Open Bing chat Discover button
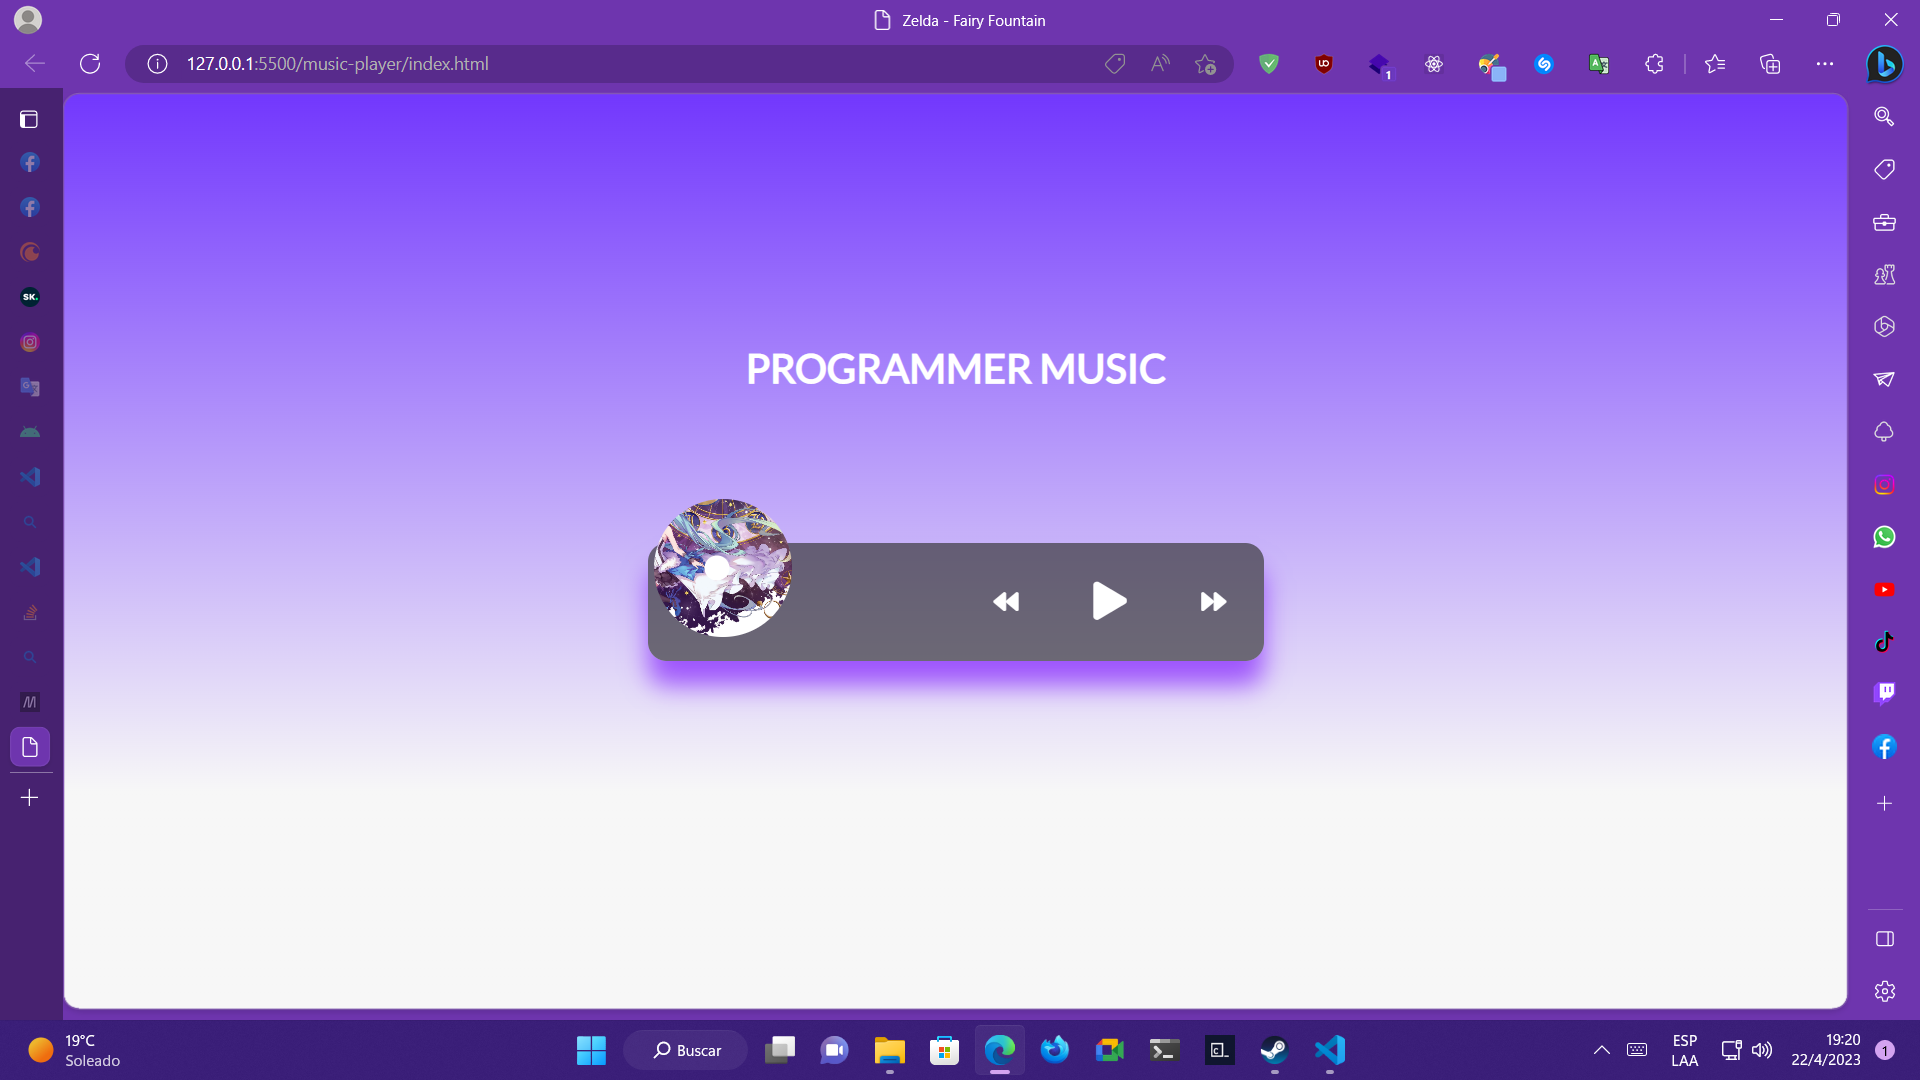The height and width of the screenshot is (1080, 1920). (1884, 64)
